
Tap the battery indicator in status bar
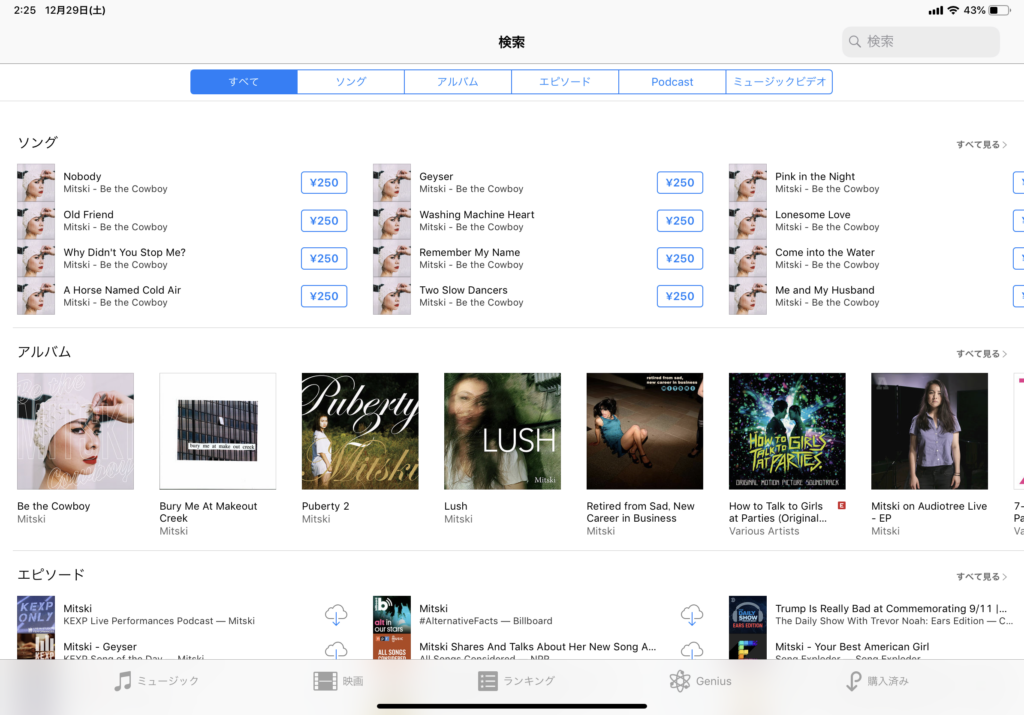pyautogui.click(x=999, y=10)
